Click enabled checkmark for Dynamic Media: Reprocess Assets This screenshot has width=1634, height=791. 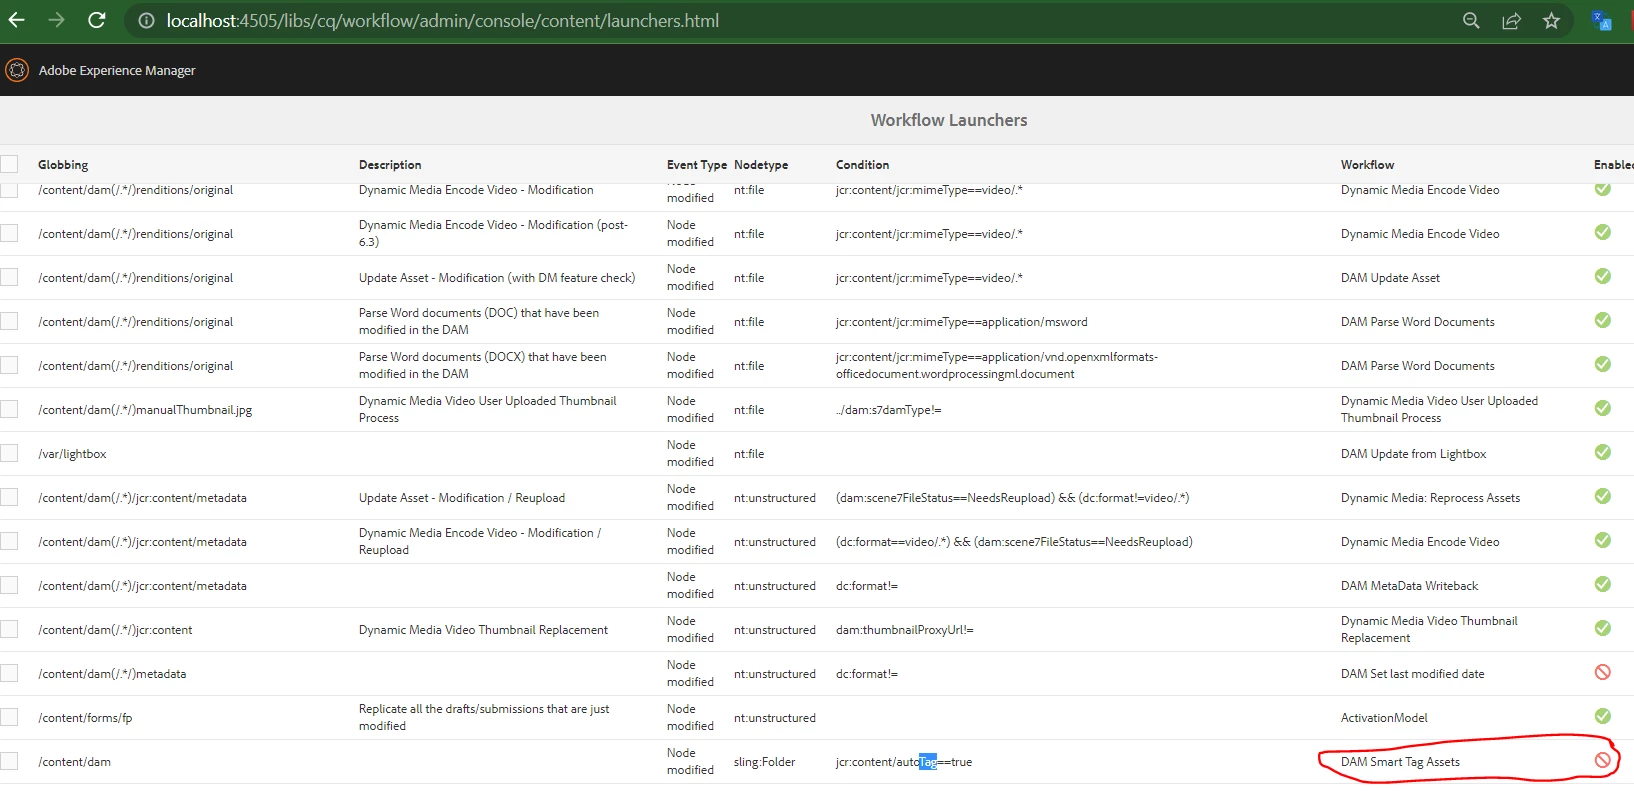pyautogui.click(x=1602, y=496)
